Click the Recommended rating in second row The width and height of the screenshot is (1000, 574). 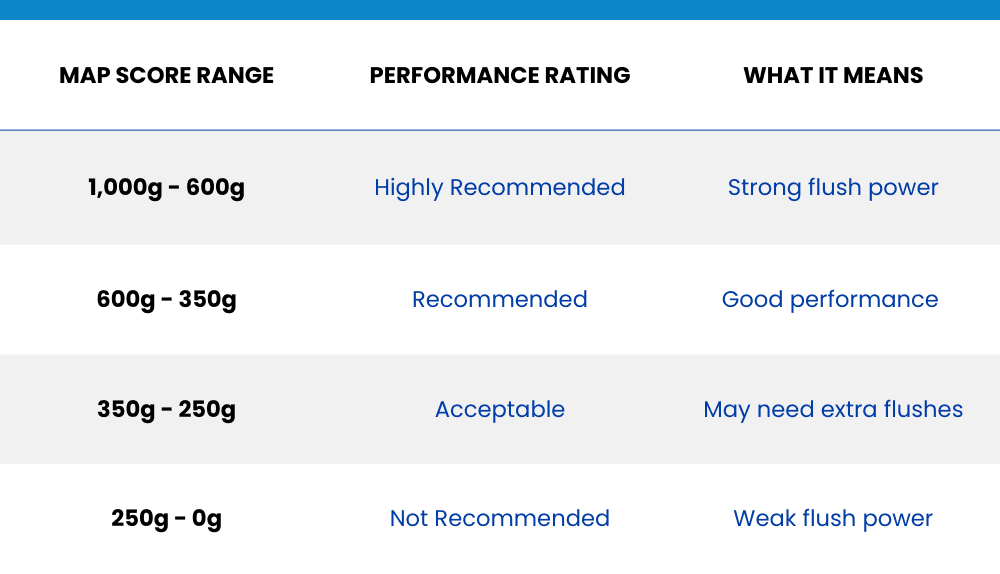click(x=500, y=300)
